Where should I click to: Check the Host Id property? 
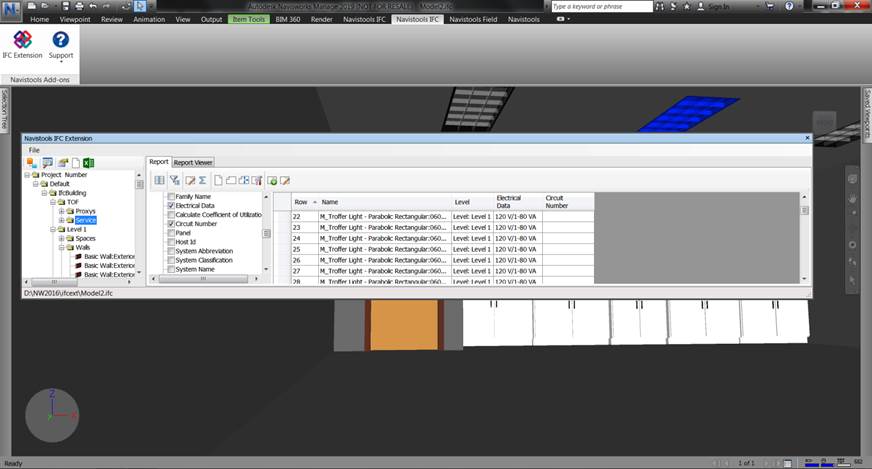point(171,242)
